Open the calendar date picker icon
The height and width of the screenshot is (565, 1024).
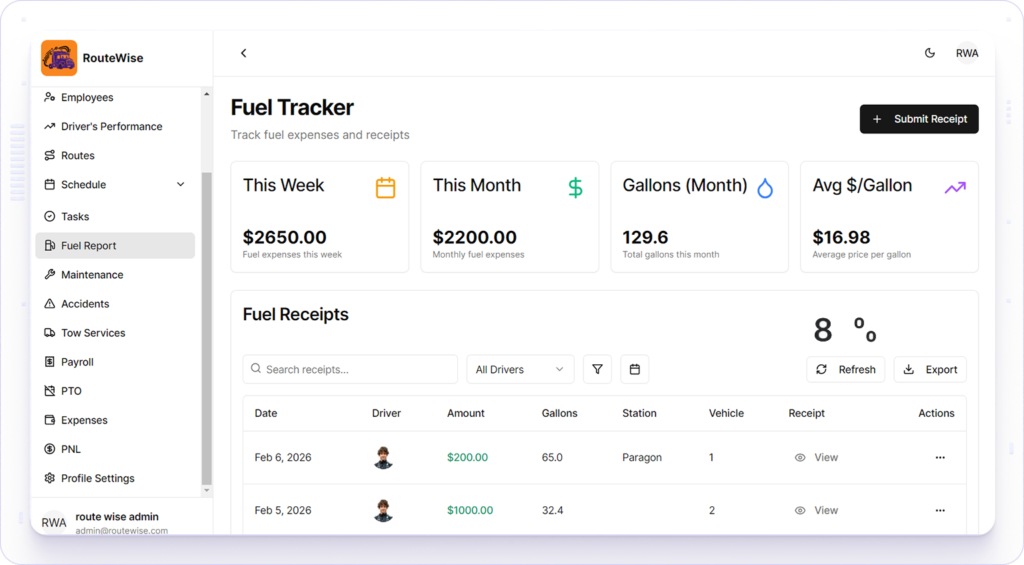click(x=634, y=369)
